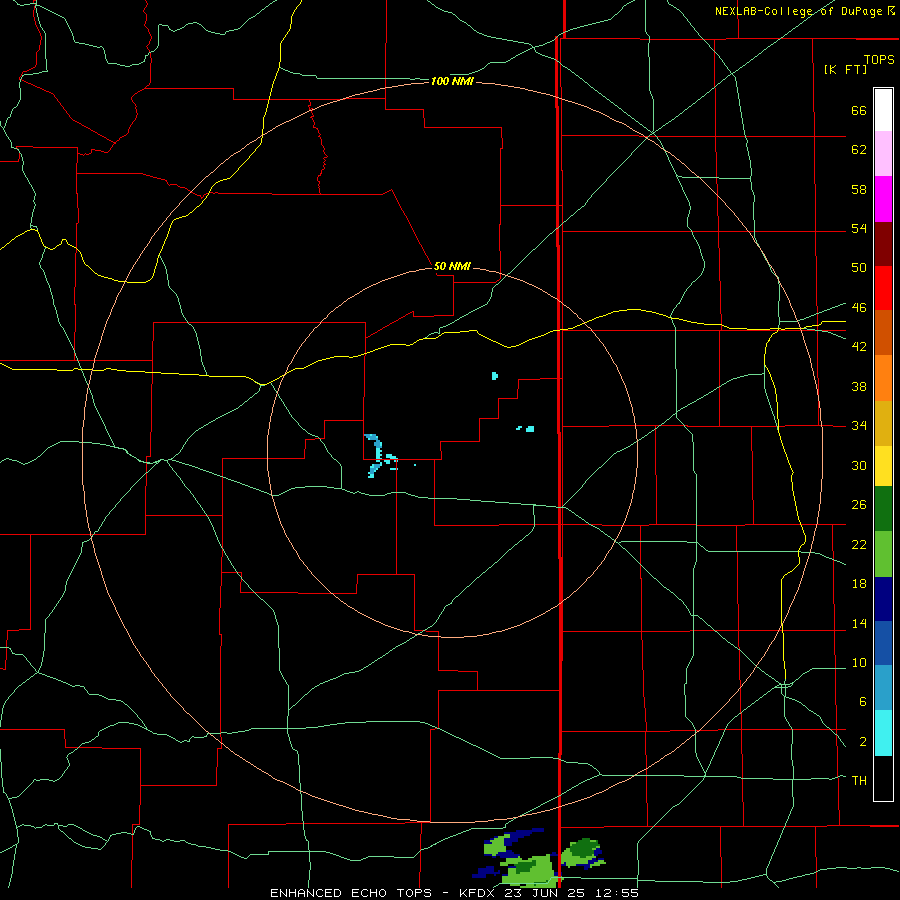Select the dark green legend block
Screen dimensions: 900x900
point(883,509)
